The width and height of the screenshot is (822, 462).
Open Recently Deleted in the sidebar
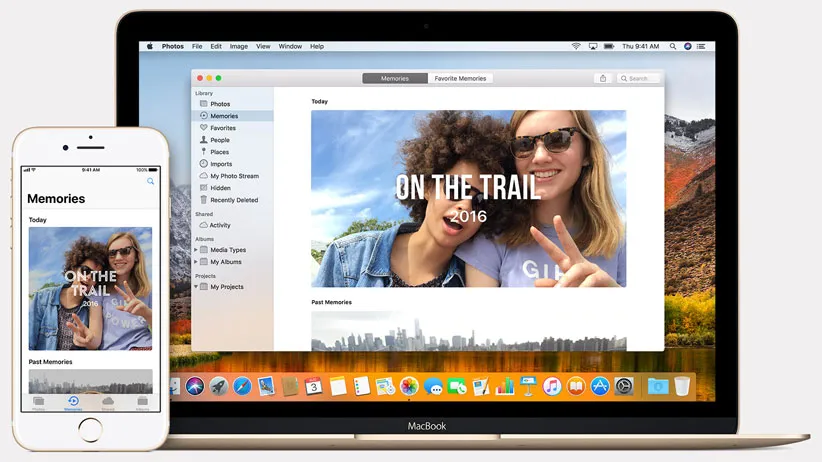click(x=233, y=200)
